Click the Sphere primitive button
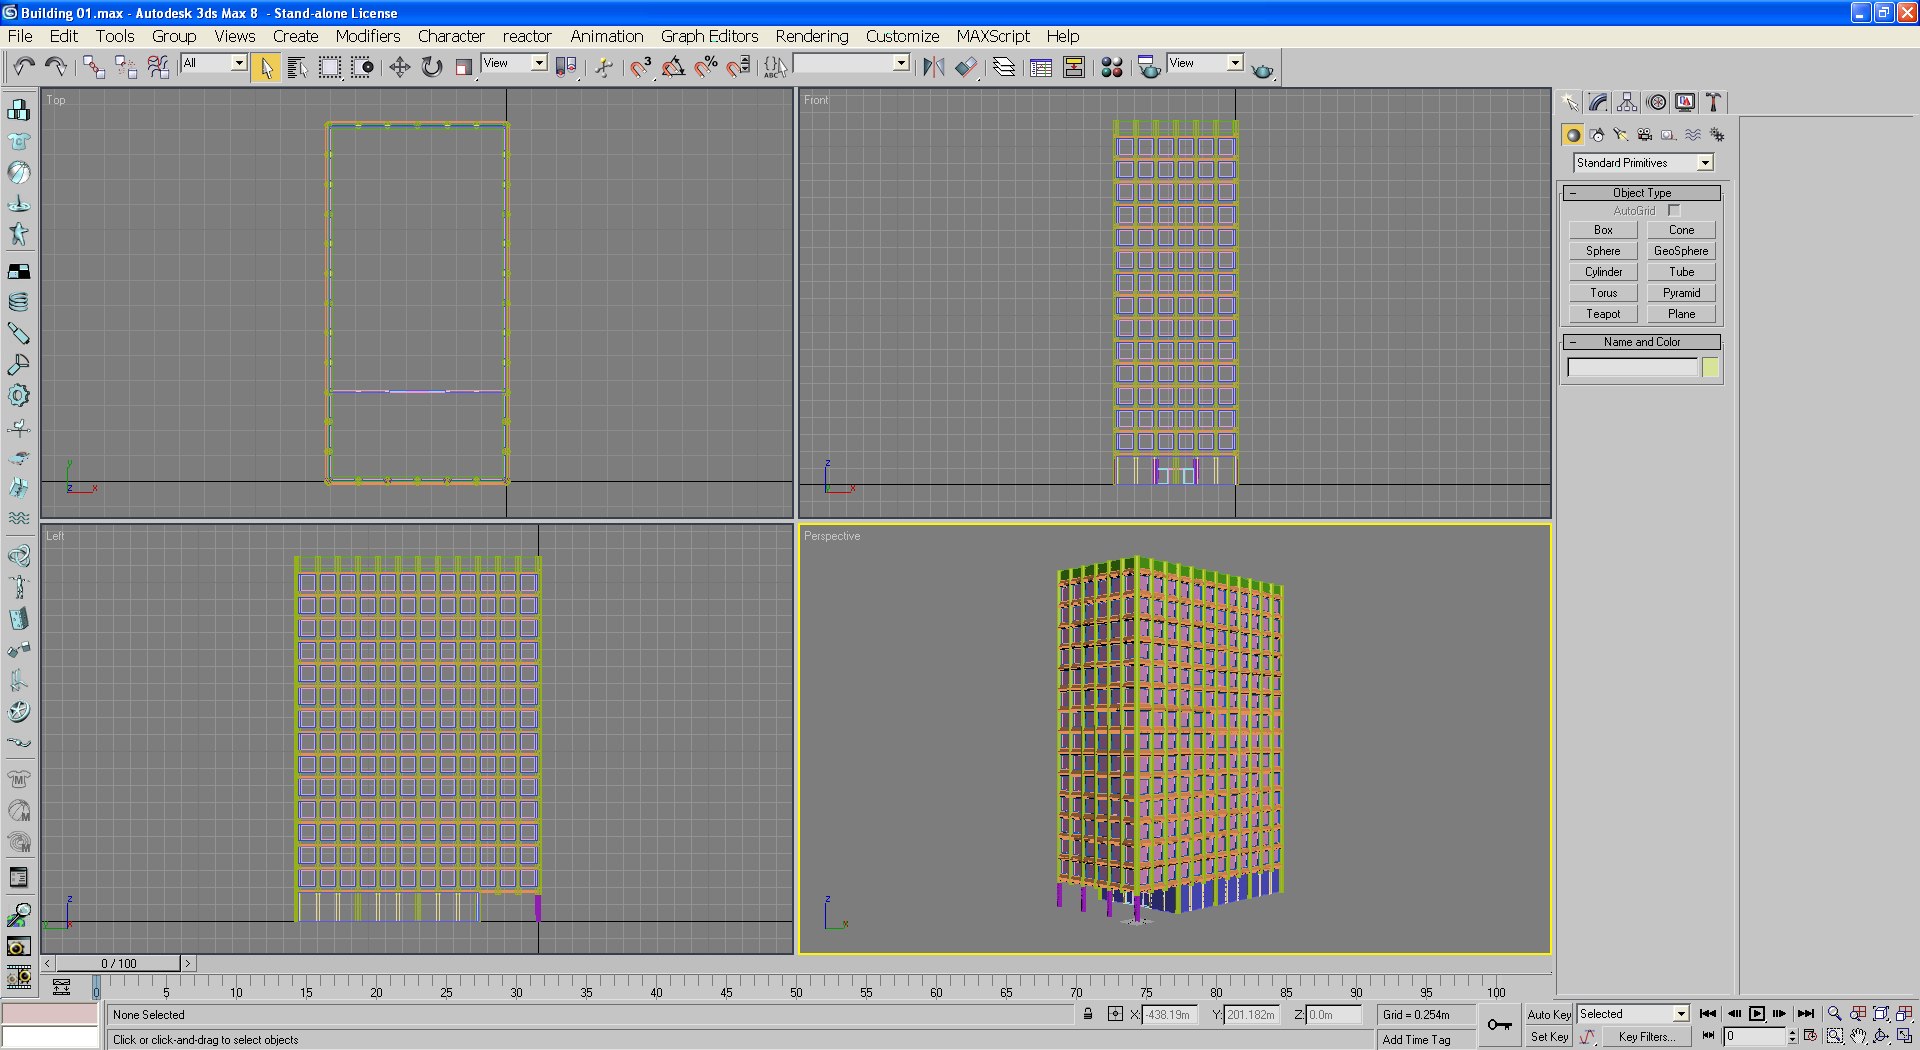1920x1050 pixels. coord(1603,251)
